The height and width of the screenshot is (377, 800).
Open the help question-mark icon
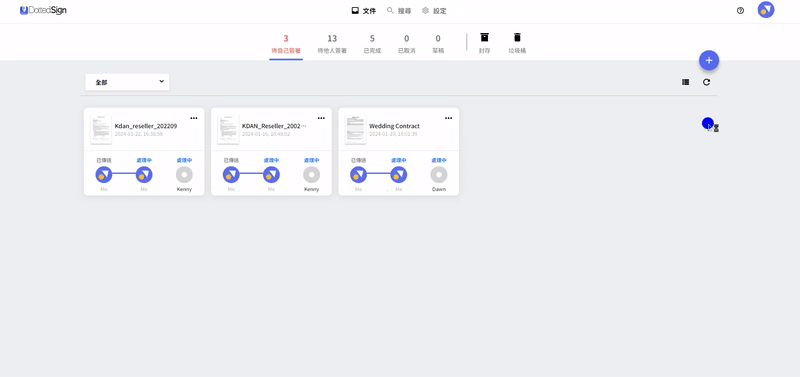click(x=740, y=10)
